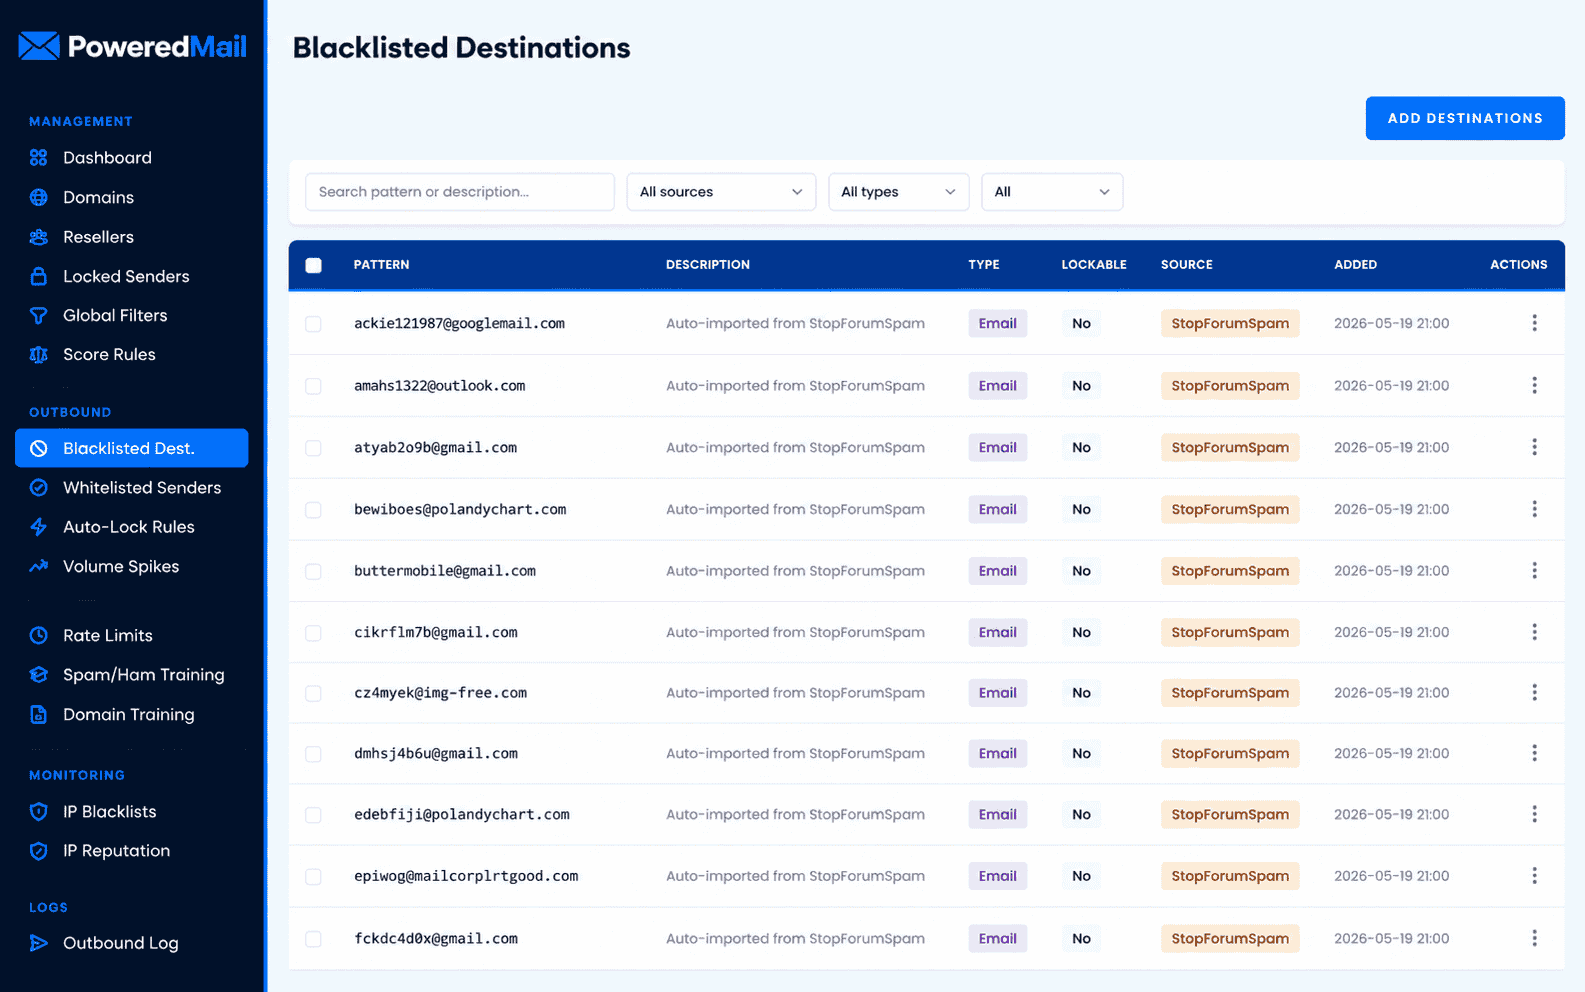This screenshot has height=992, width=1585.
Task: Click the Pattern column header
Action: point(381,265)
